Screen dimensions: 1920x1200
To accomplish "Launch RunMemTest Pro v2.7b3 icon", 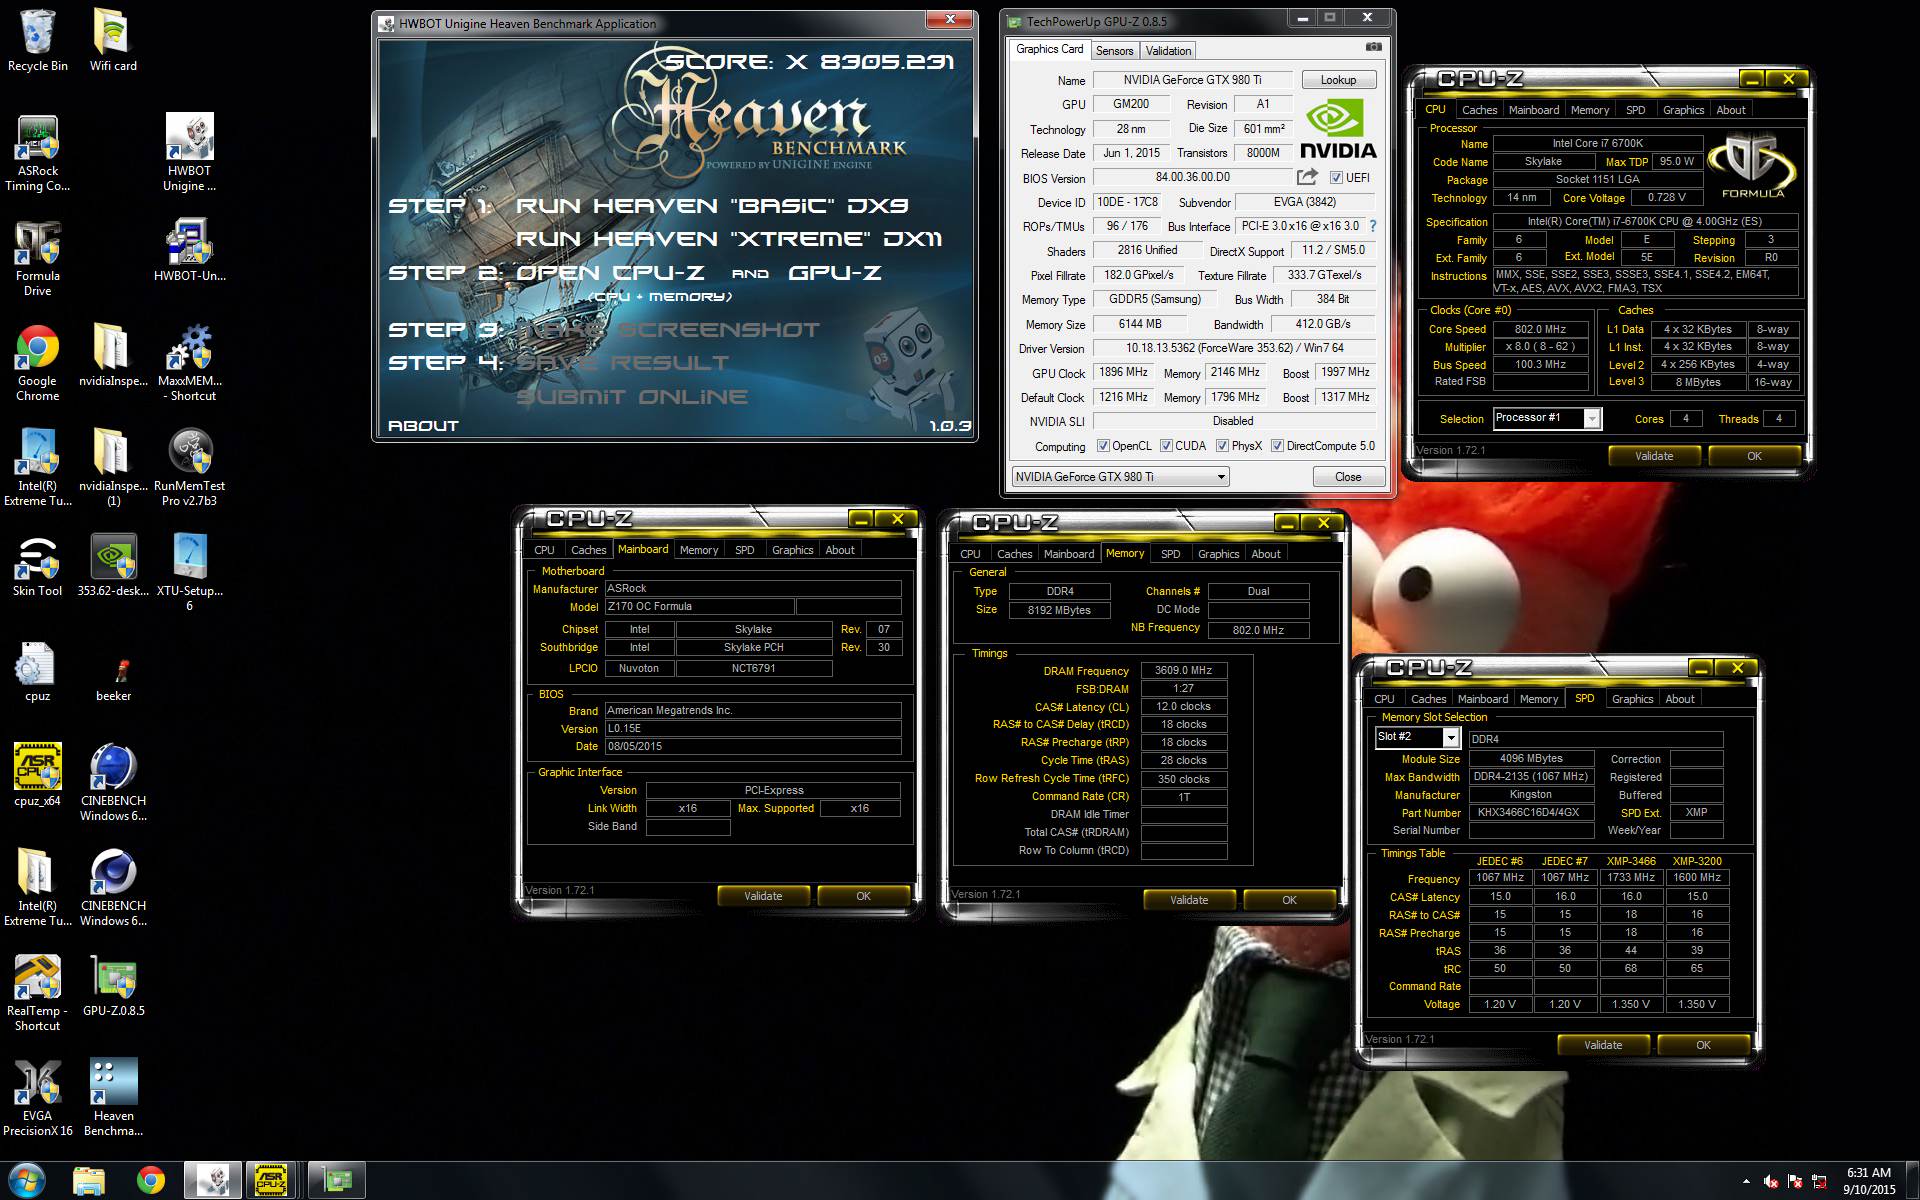I will pyautogui.click(x=190, y=467).
